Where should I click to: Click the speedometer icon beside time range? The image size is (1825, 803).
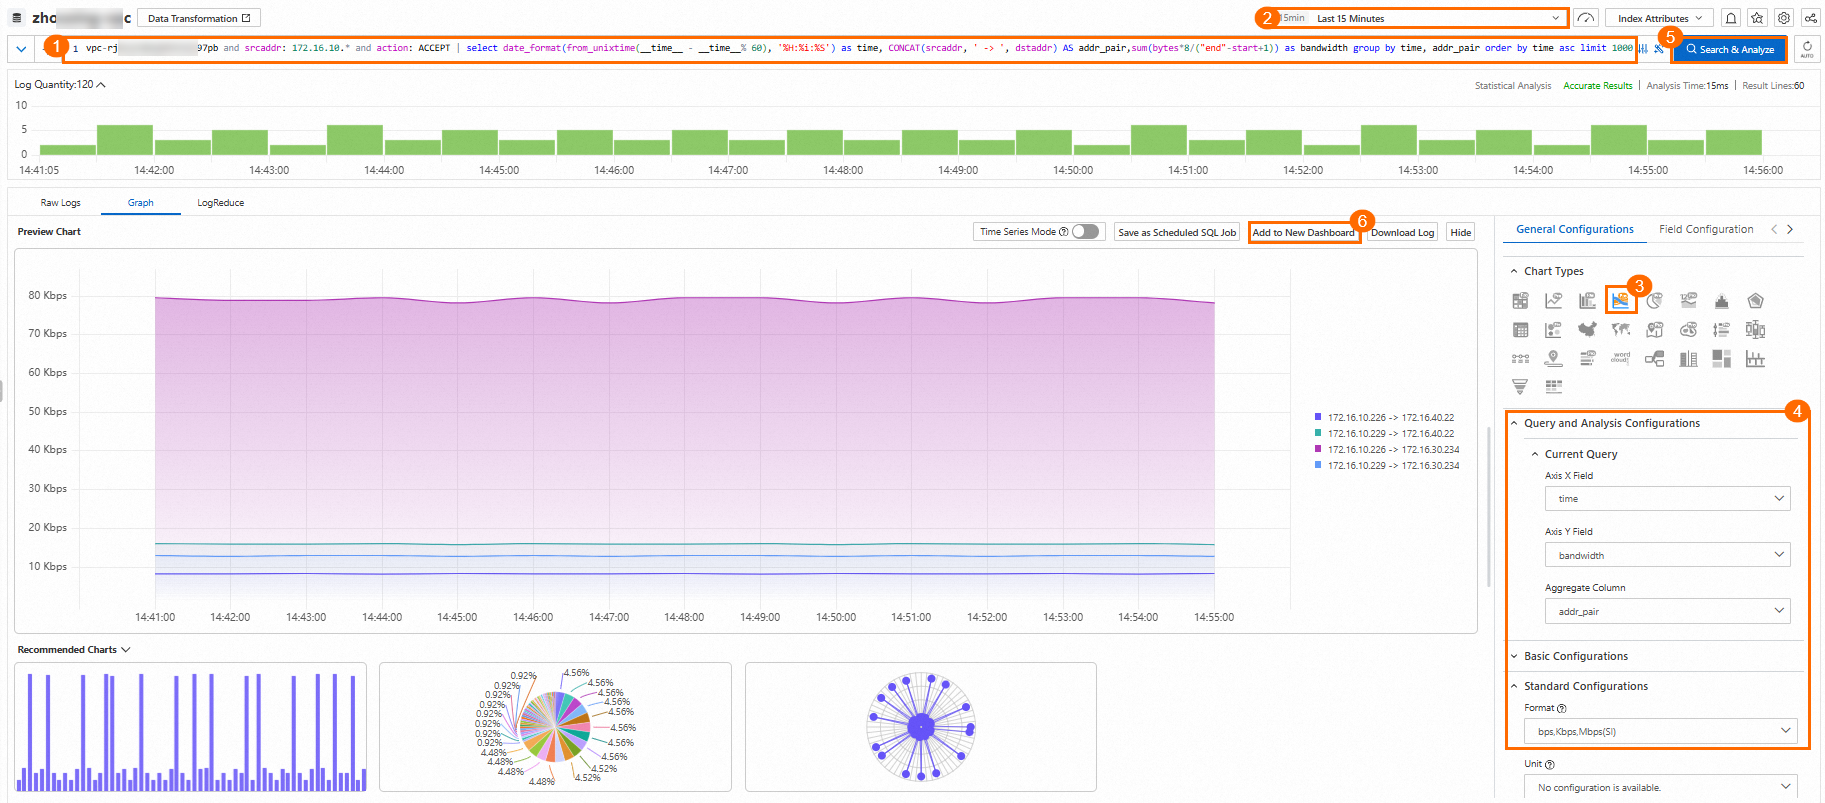1585,18
